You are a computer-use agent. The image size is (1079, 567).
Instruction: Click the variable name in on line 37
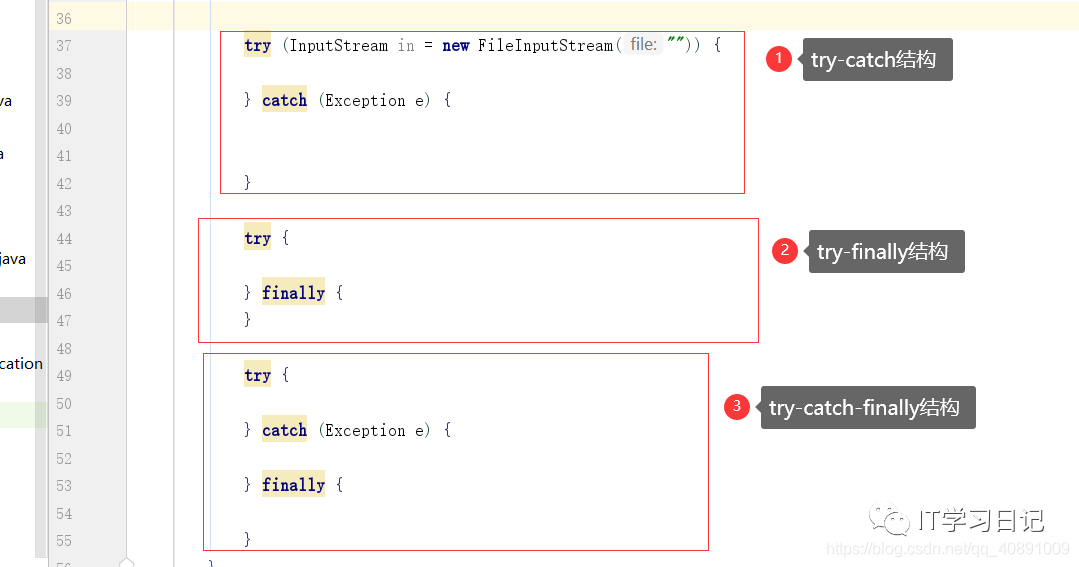pos(406,45)
